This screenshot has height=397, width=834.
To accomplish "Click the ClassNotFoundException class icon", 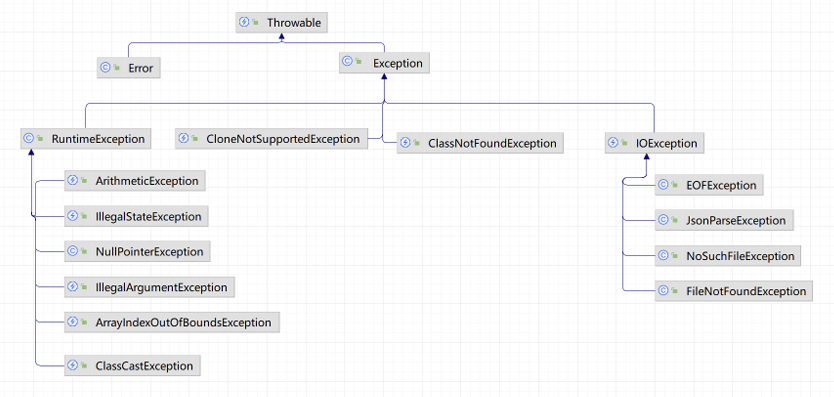I will coord(405,143).
